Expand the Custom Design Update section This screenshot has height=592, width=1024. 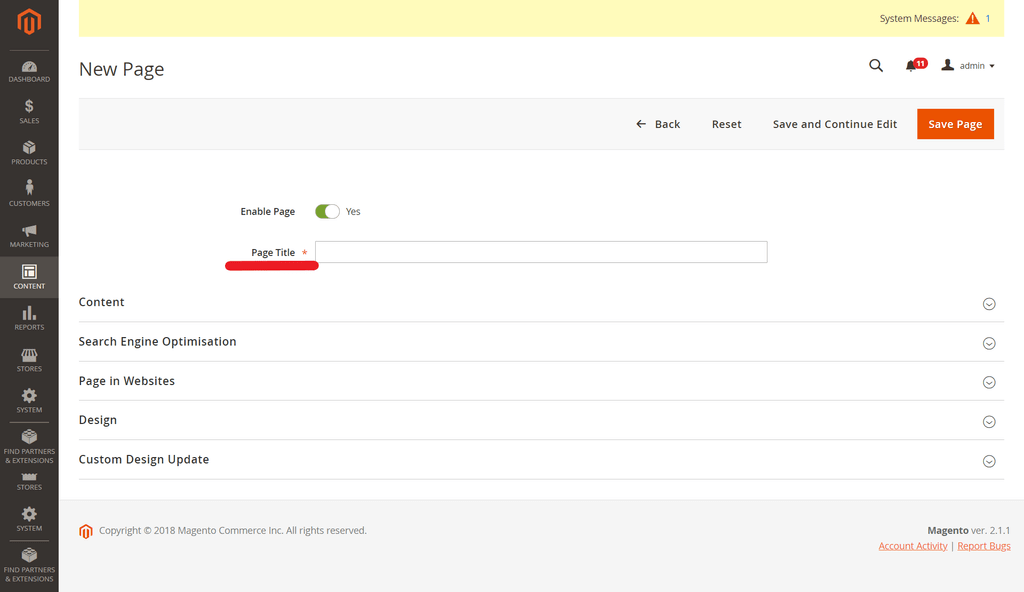coord(541,459)
